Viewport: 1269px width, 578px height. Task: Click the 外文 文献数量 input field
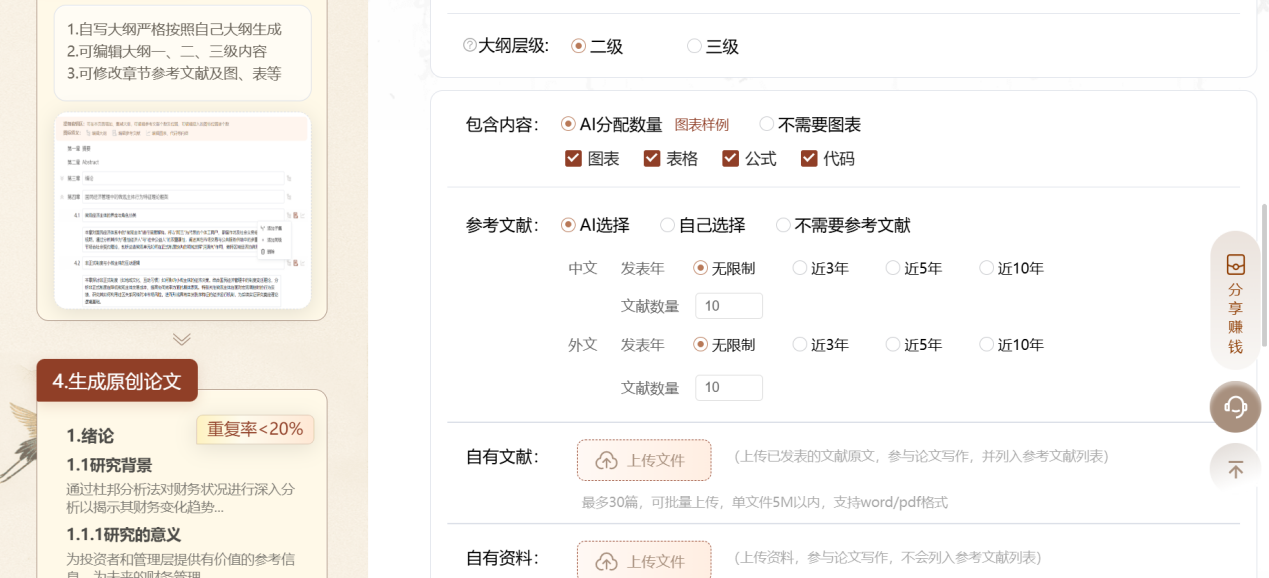[729, 388]
